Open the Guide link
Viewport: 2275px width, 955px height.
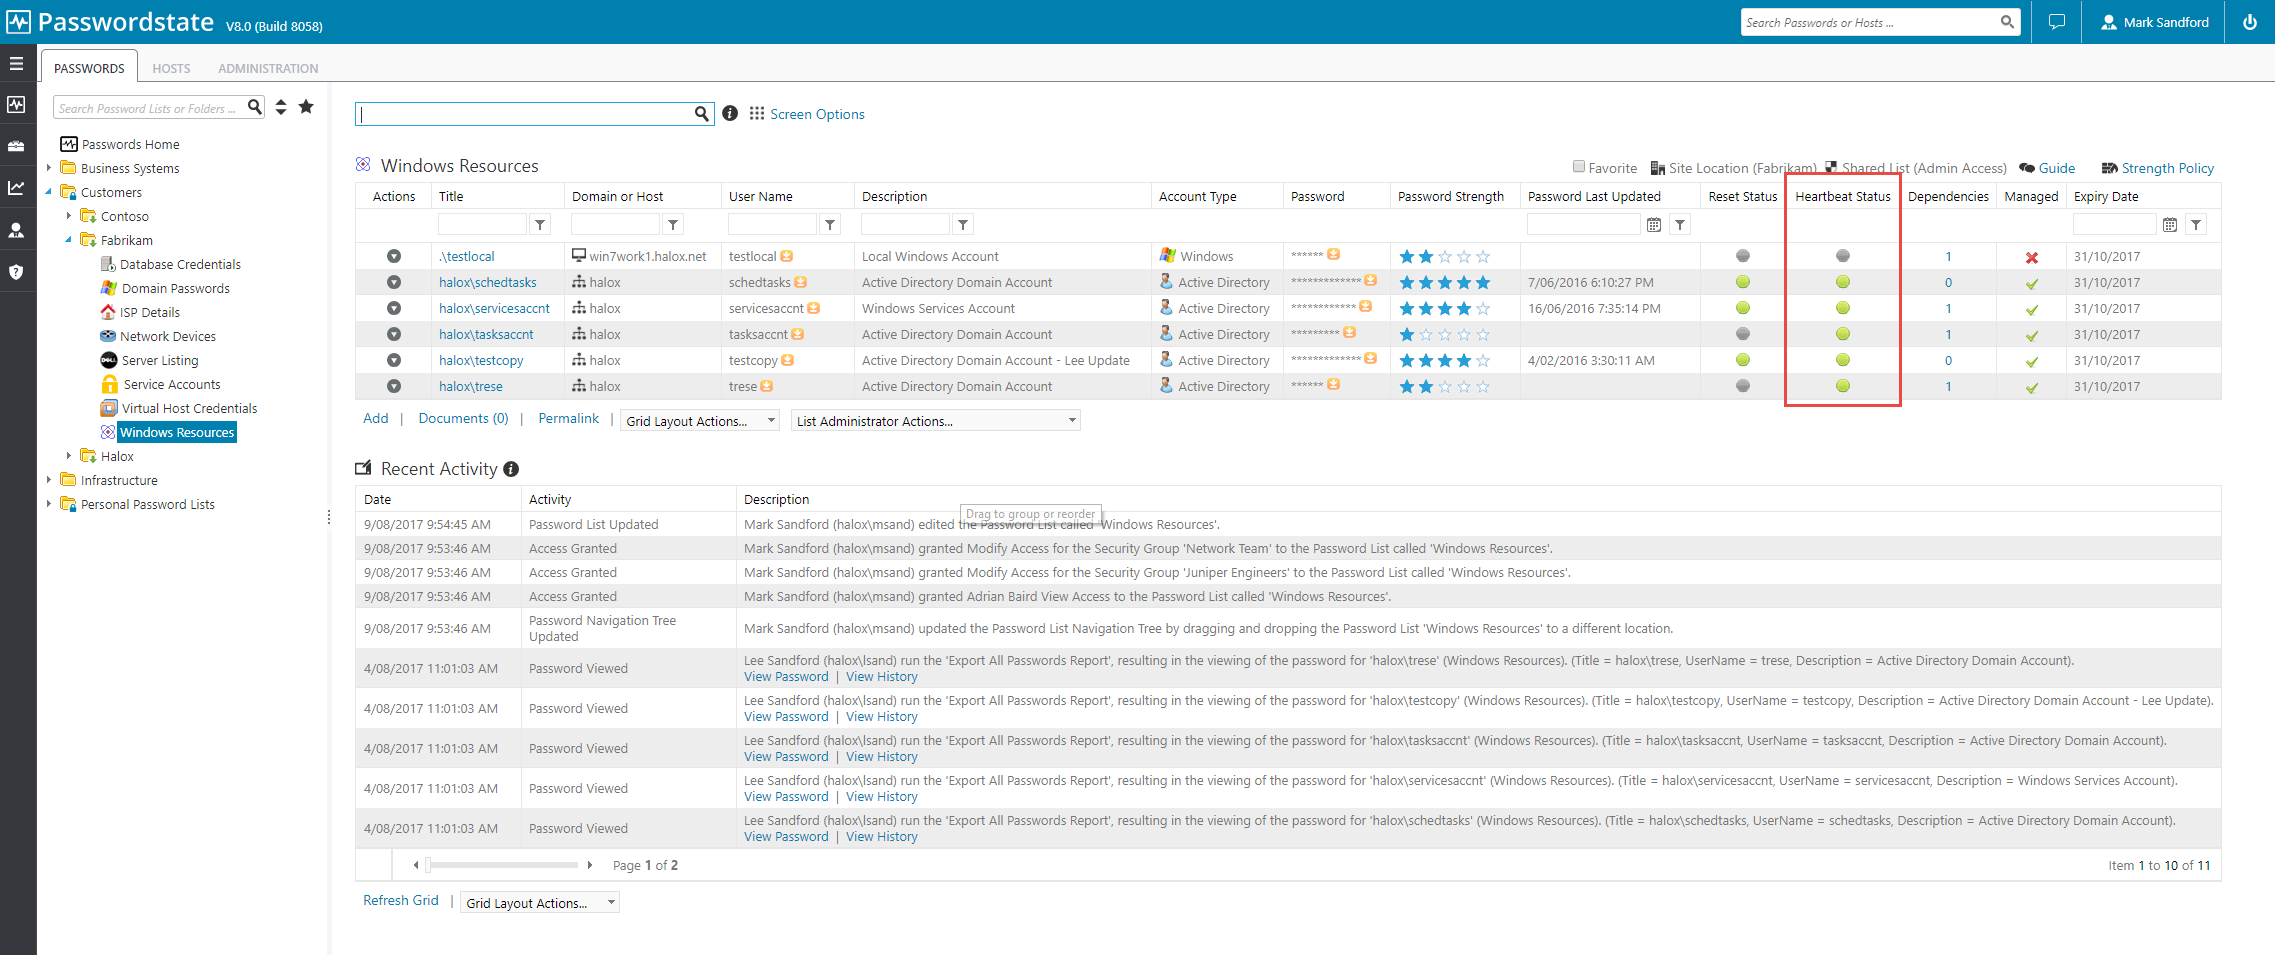(2056, 168)
